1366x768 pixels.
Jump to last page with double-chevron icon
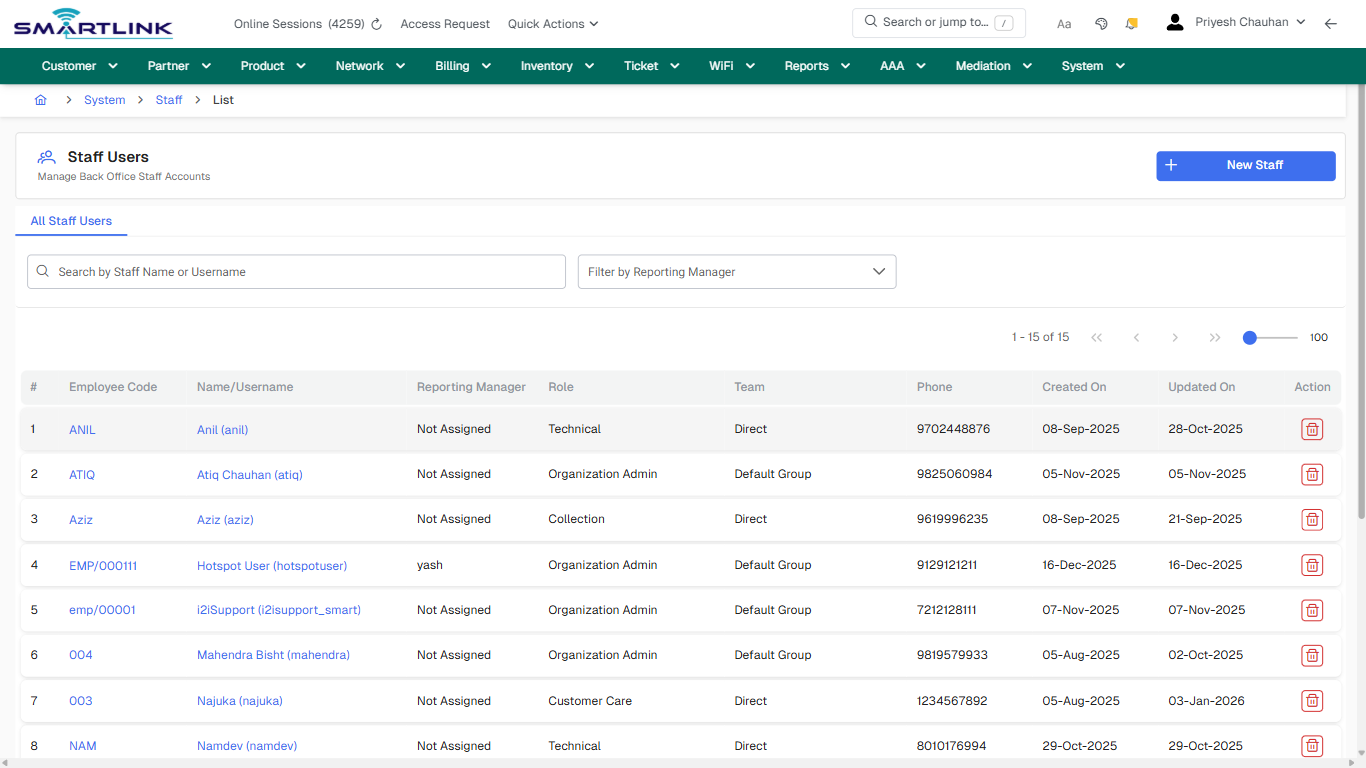click(x=1215, y=338)
